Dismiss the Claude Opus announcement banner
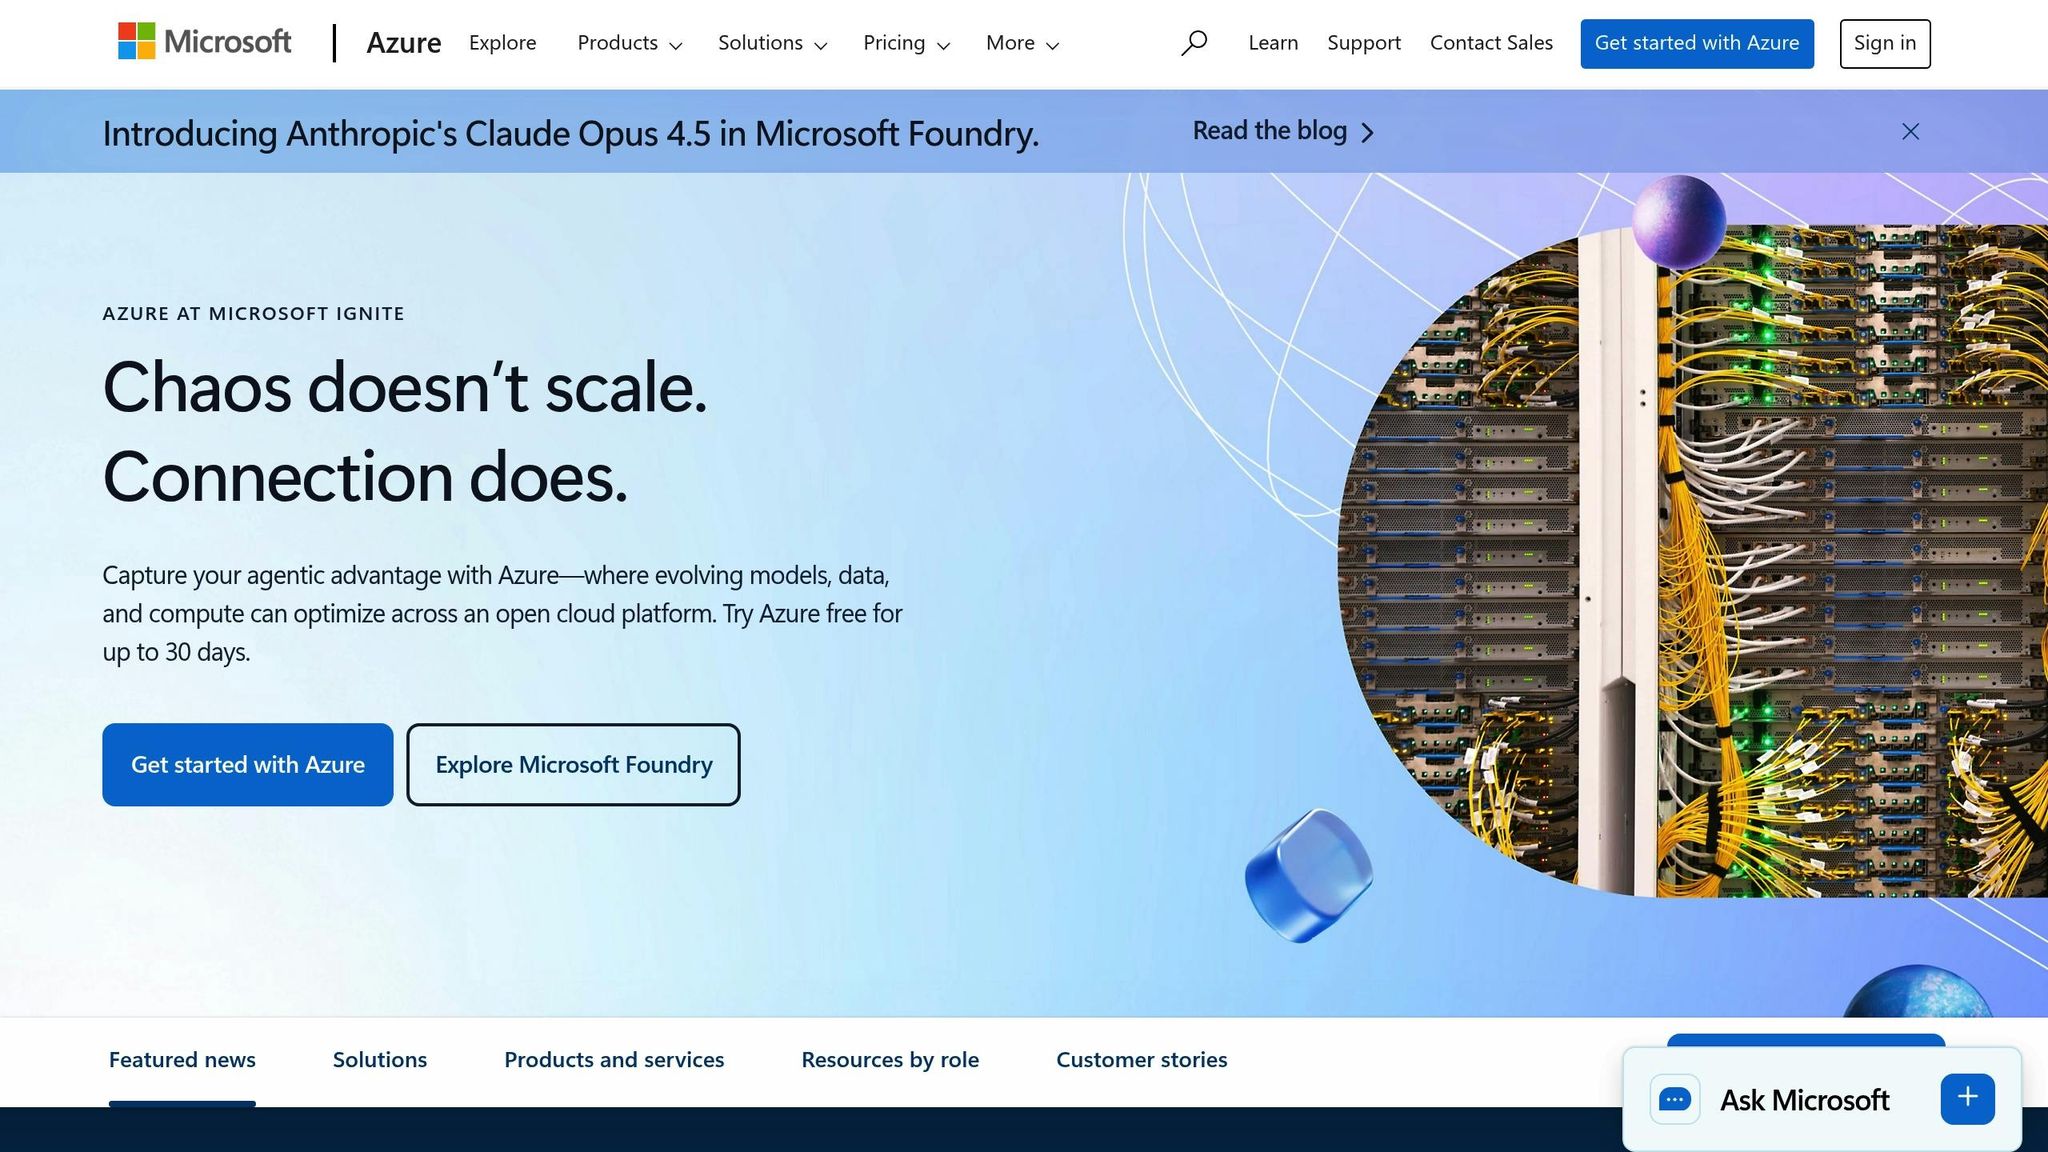The height and width of the screenshot is (1152, 2048). point(1909,131)
